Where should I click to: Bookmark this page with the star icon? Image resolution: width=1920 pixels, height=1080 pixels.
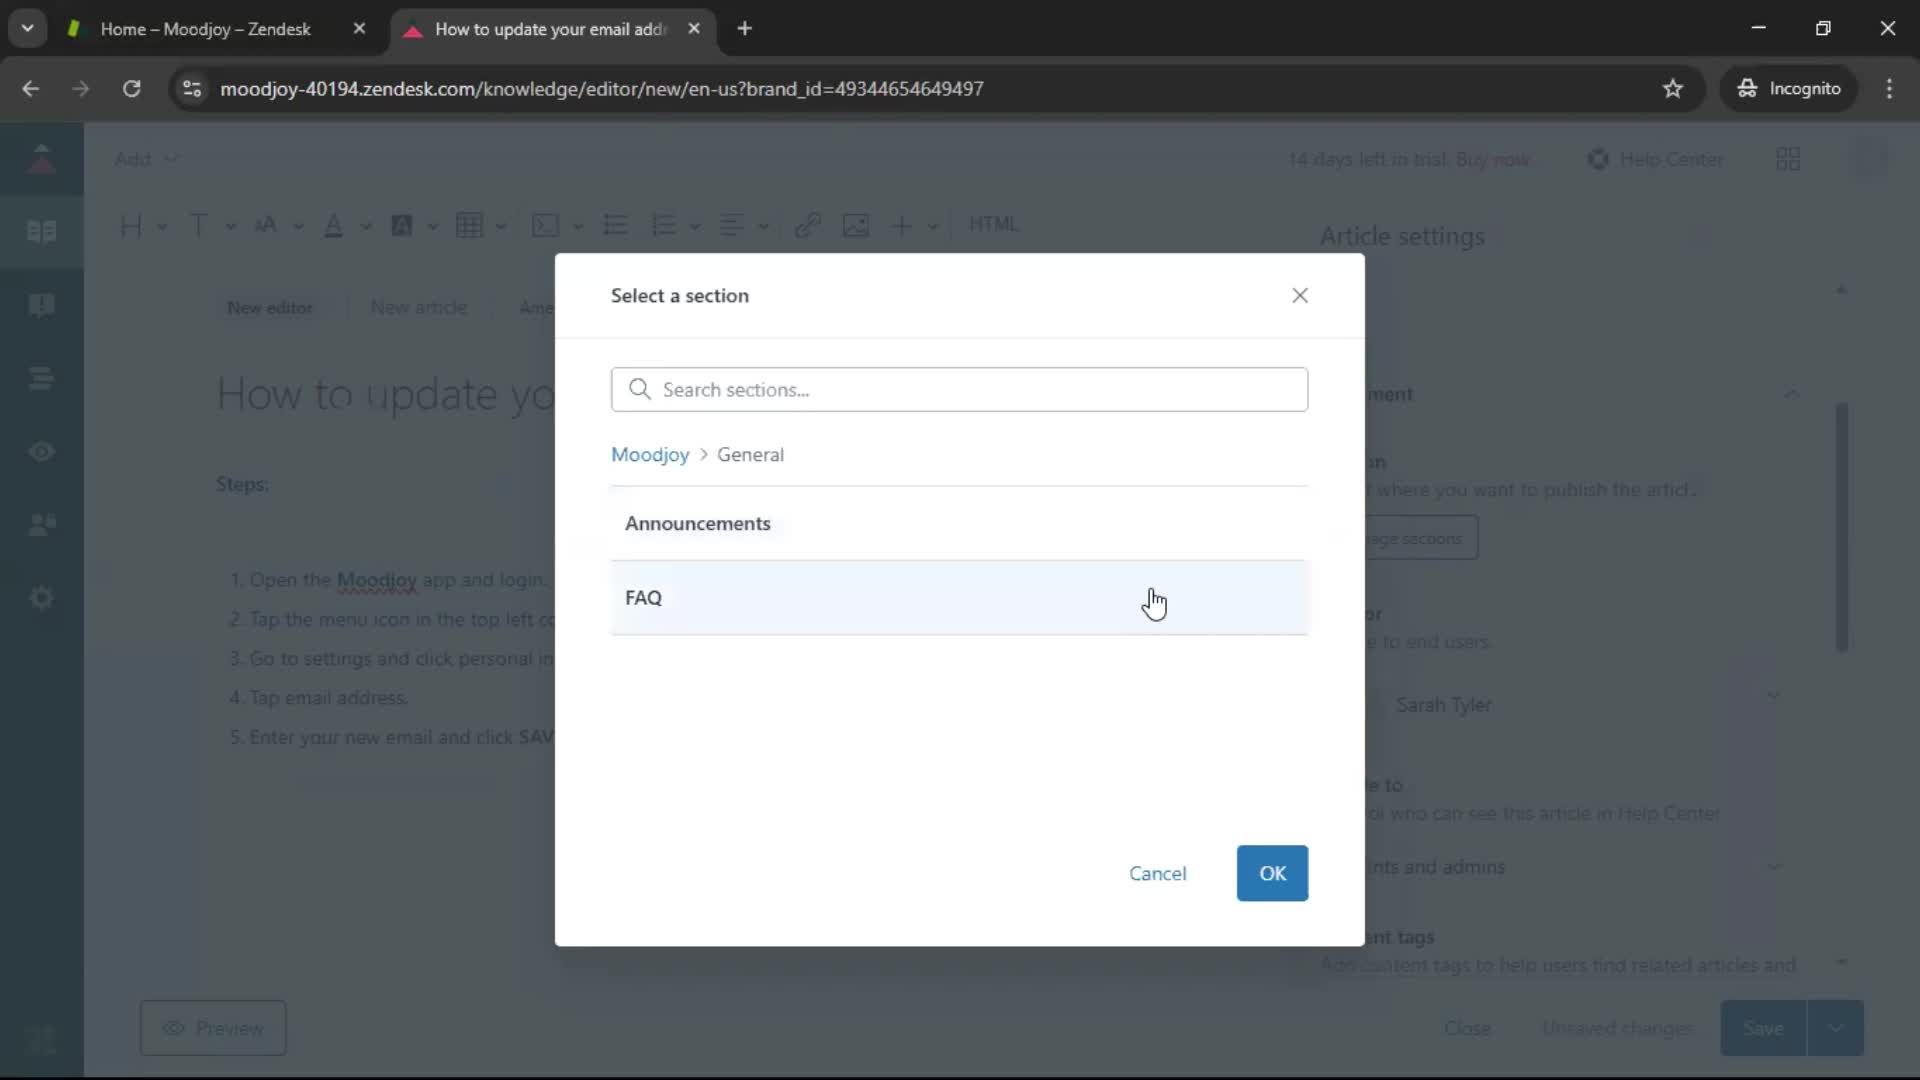[1672, 88]
